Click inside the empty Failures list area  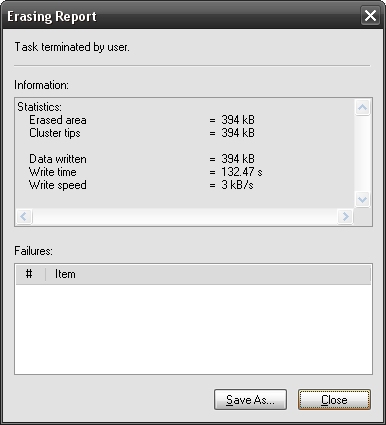[193, 329]
